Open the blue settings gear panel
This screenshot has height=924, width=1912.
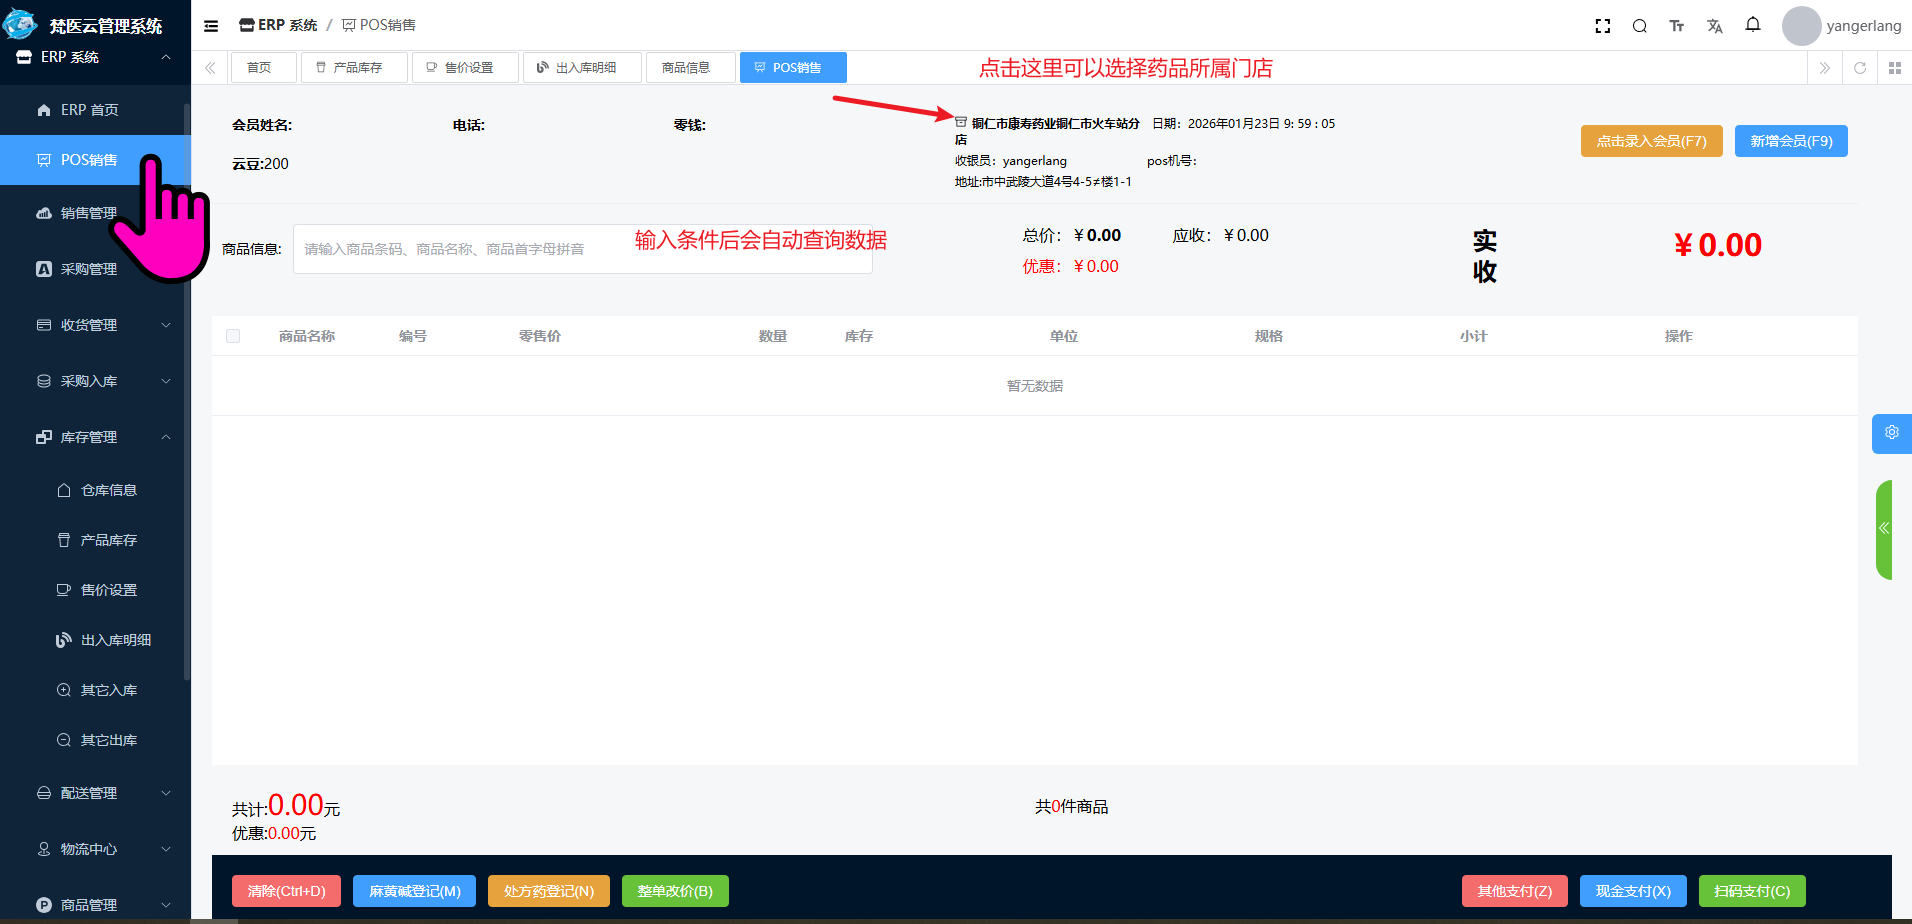[1891, 433]
